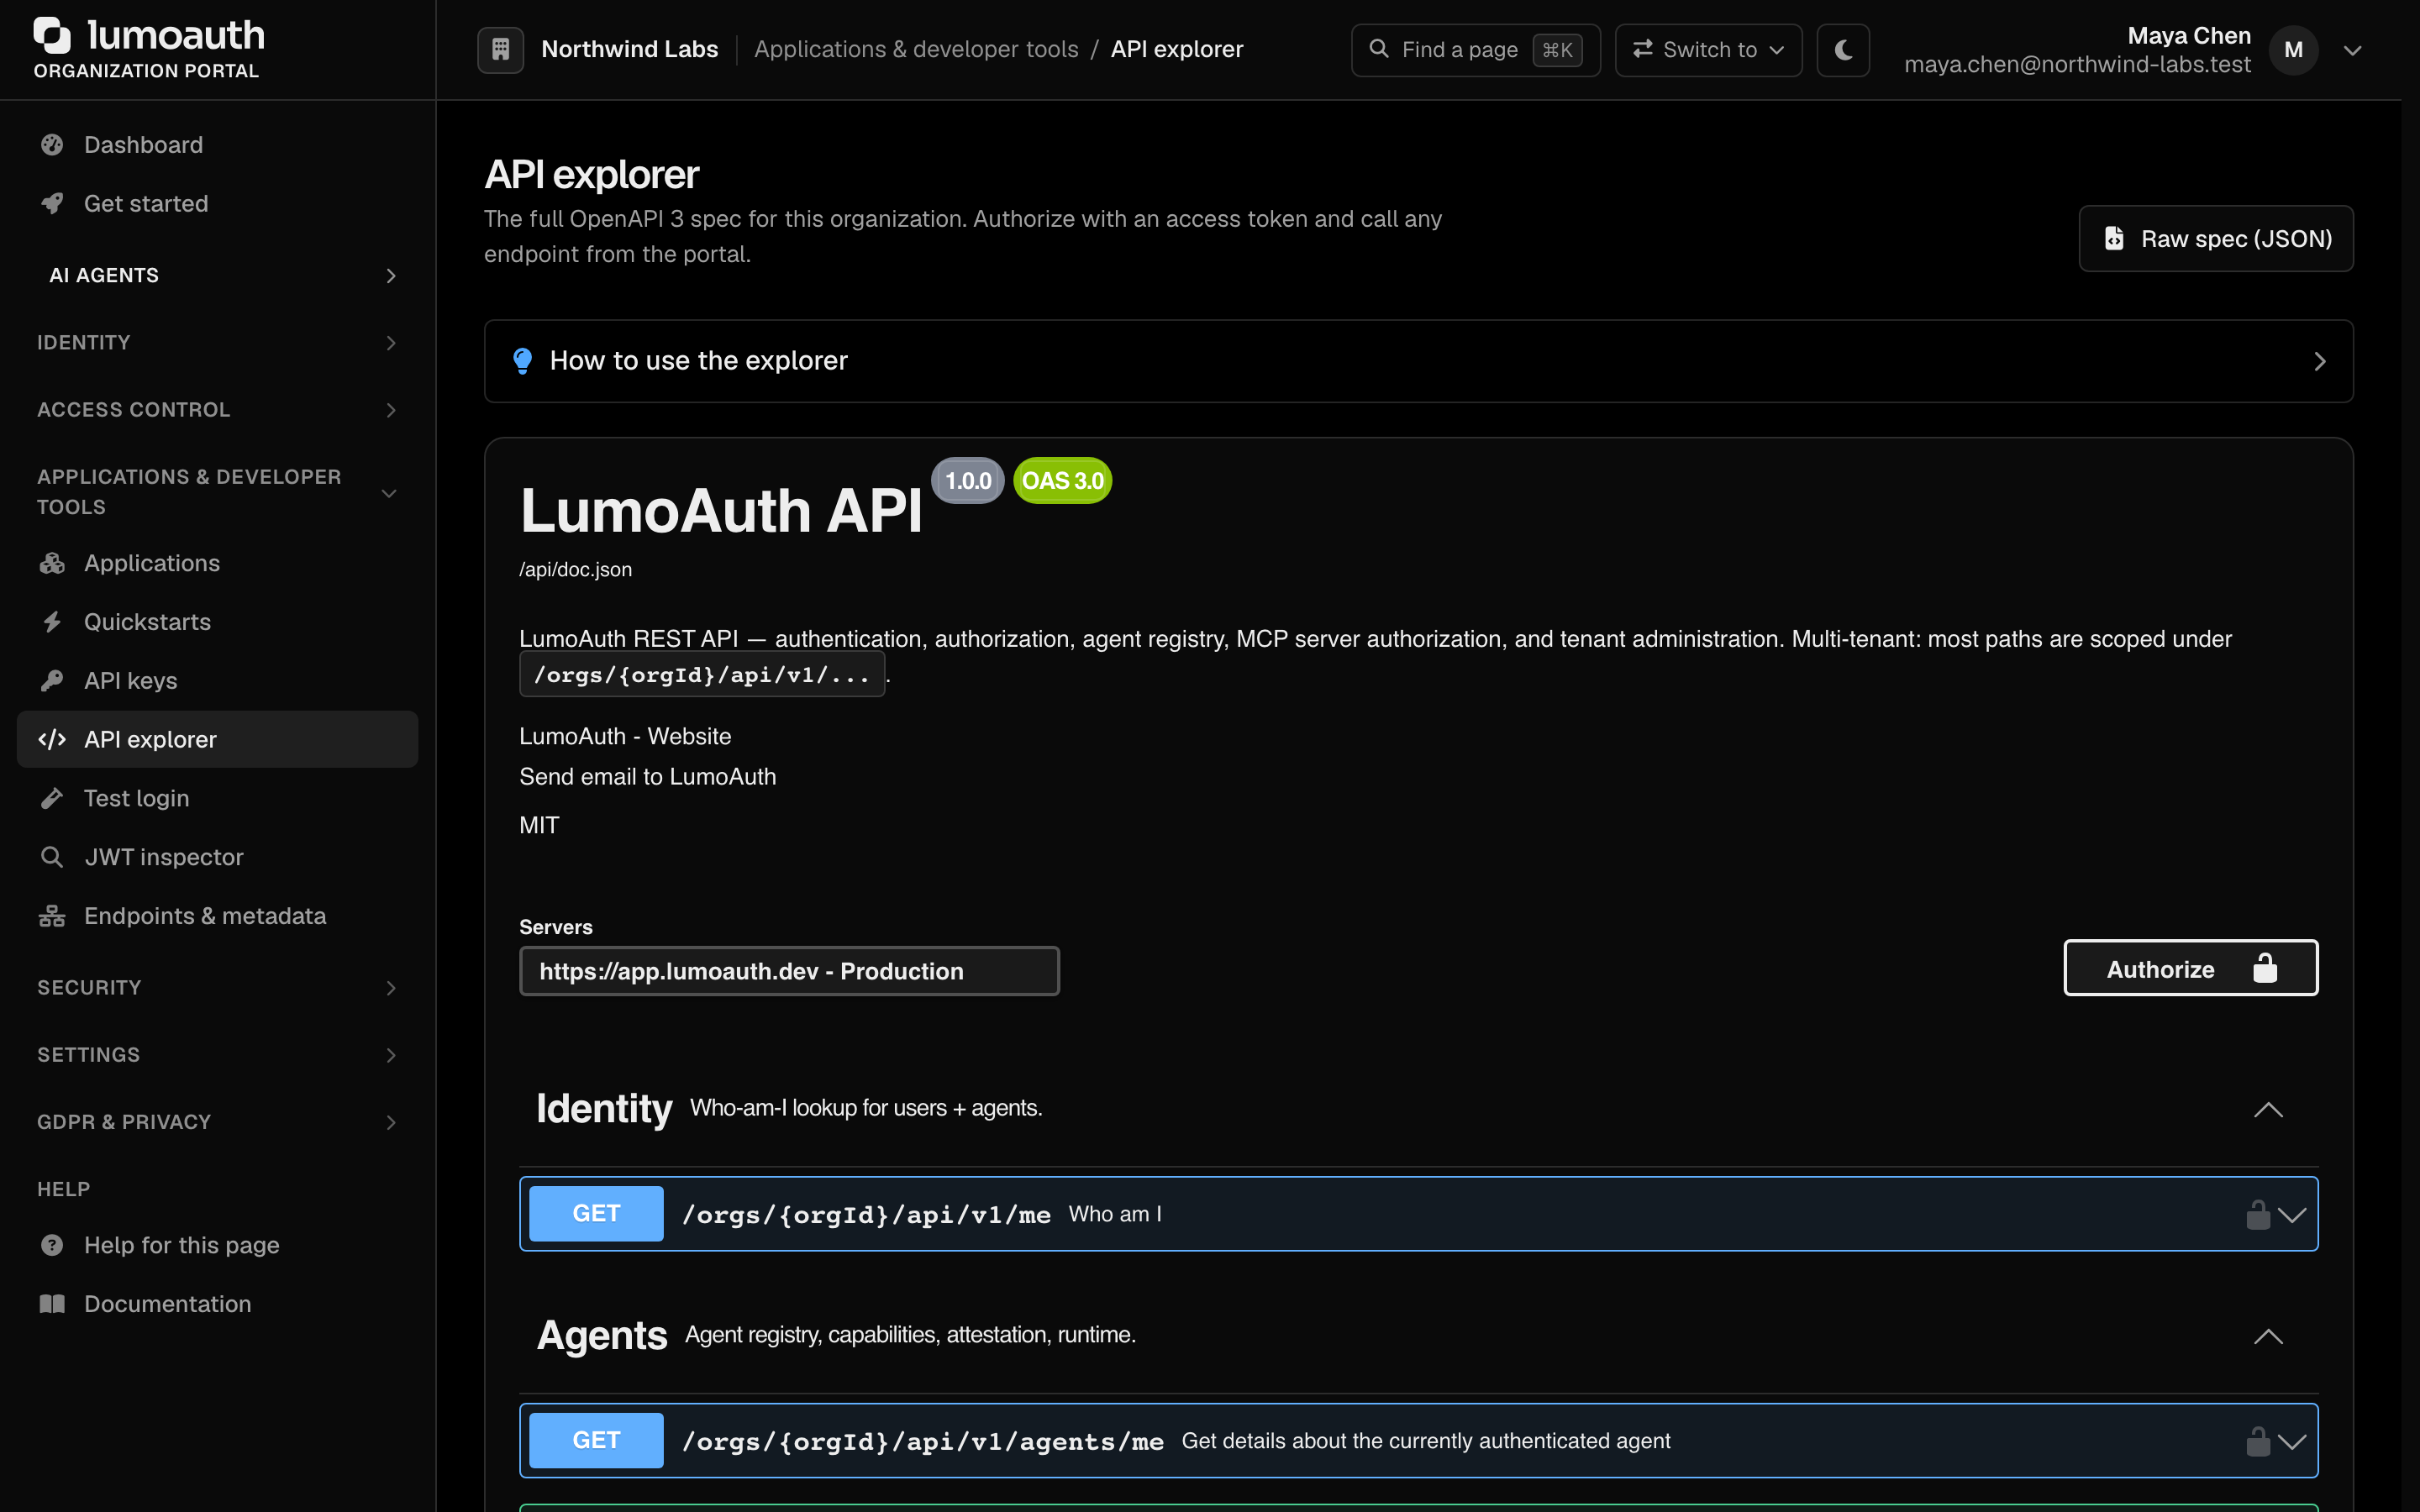Viewport: 2420px width, 1512px height.
Task: Click the MIT license link
Action: (539, 825)
